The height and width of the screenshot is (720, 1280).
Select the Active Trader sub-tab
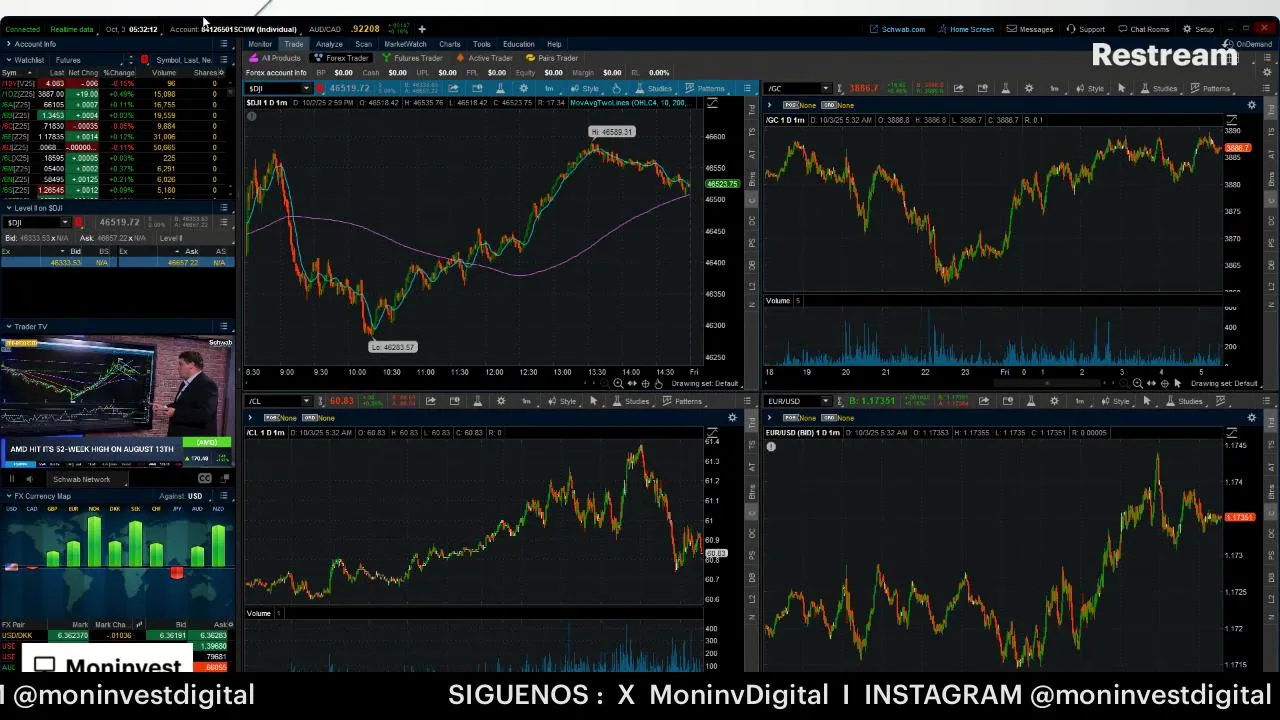click(x=485, y=58)
